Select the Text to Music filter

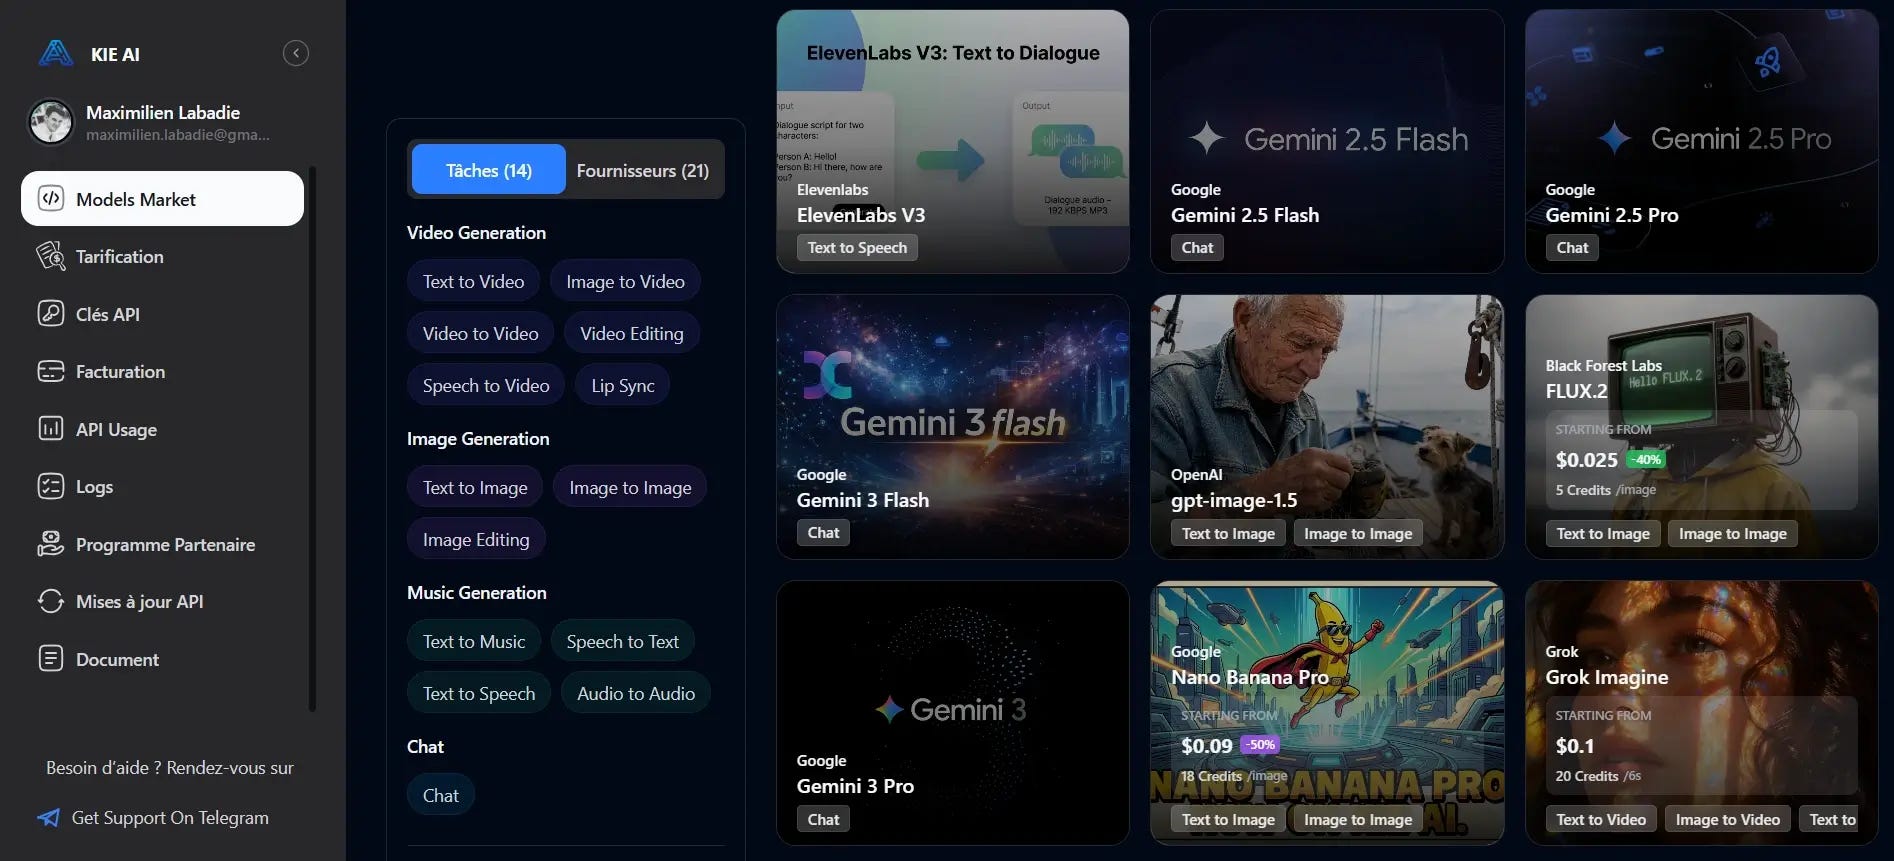click(474, 641)
